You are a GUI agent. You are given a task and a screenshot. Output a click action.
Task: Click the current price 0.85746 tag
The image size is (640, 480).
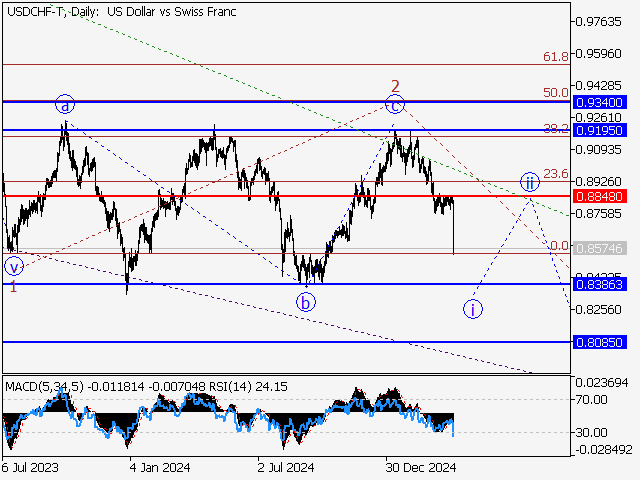click(x=600, y=246)
